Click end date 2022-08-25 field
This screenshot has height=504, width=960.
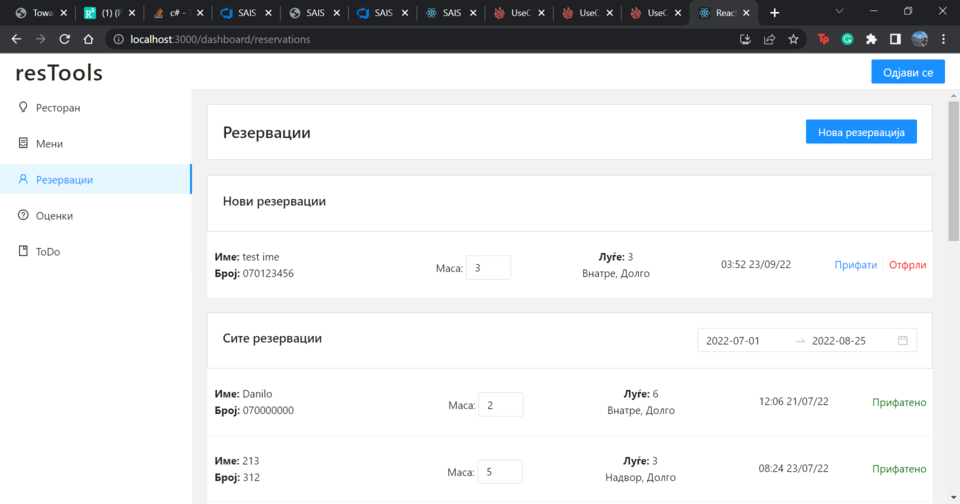click(x=850, y=341)
